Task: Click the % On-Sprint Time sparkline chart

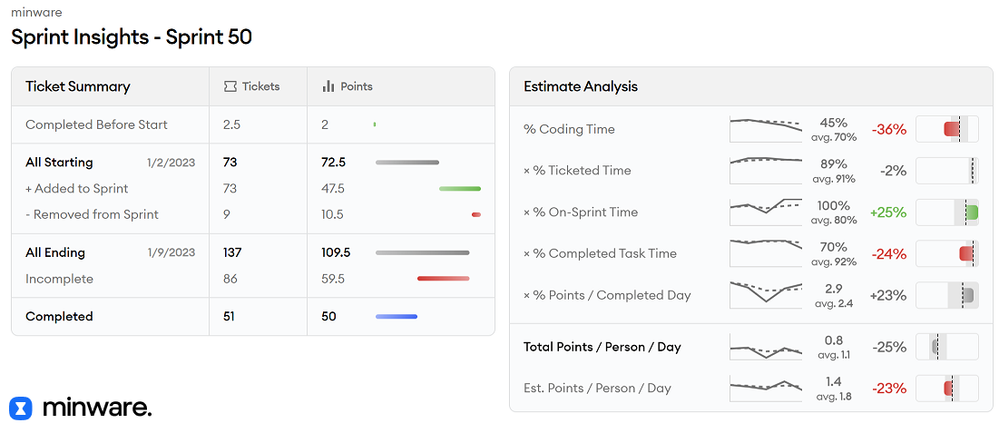Action: pyautogui.click(x=765, y=211)
